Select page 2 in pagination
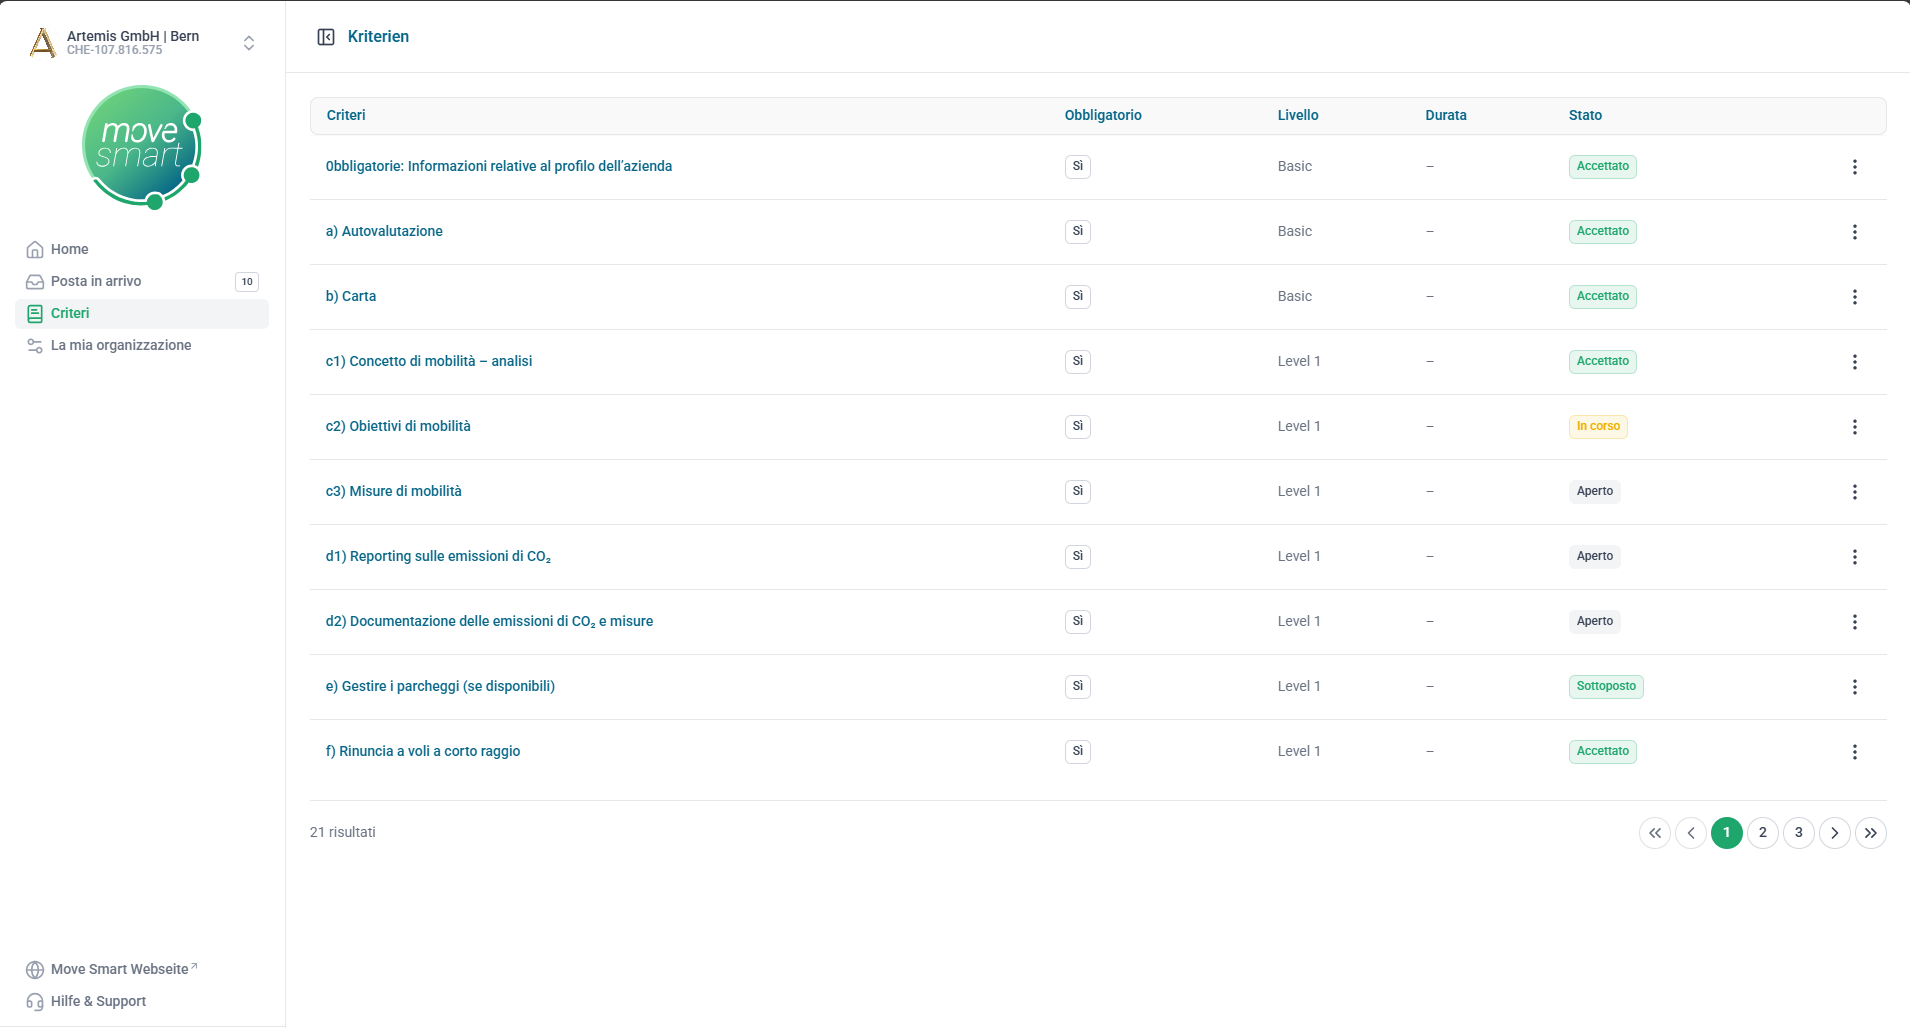This screenshot has width=1910, height=1028. [x=1762, y=833]
